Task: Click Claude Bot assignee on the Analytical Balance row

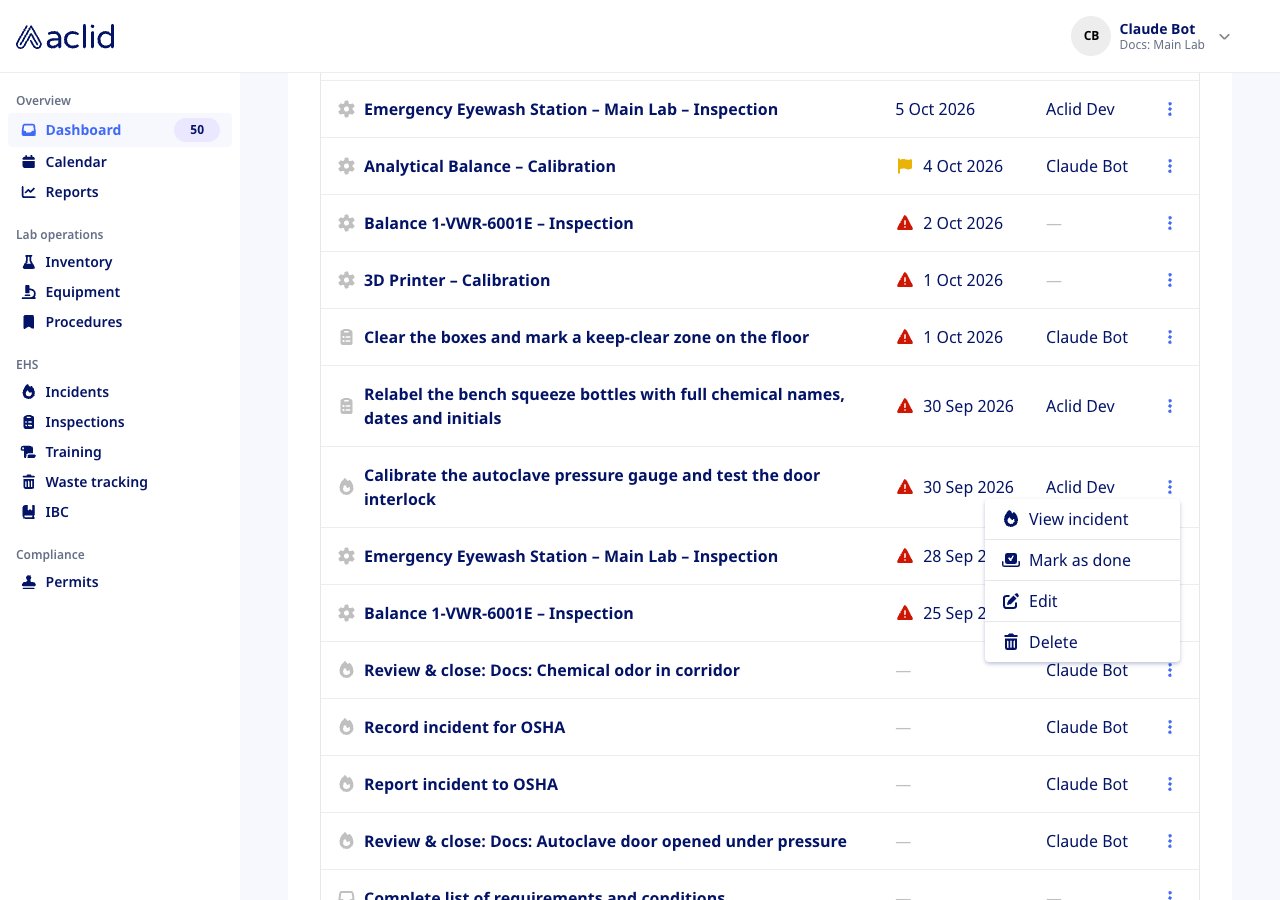Action: 1087,166
